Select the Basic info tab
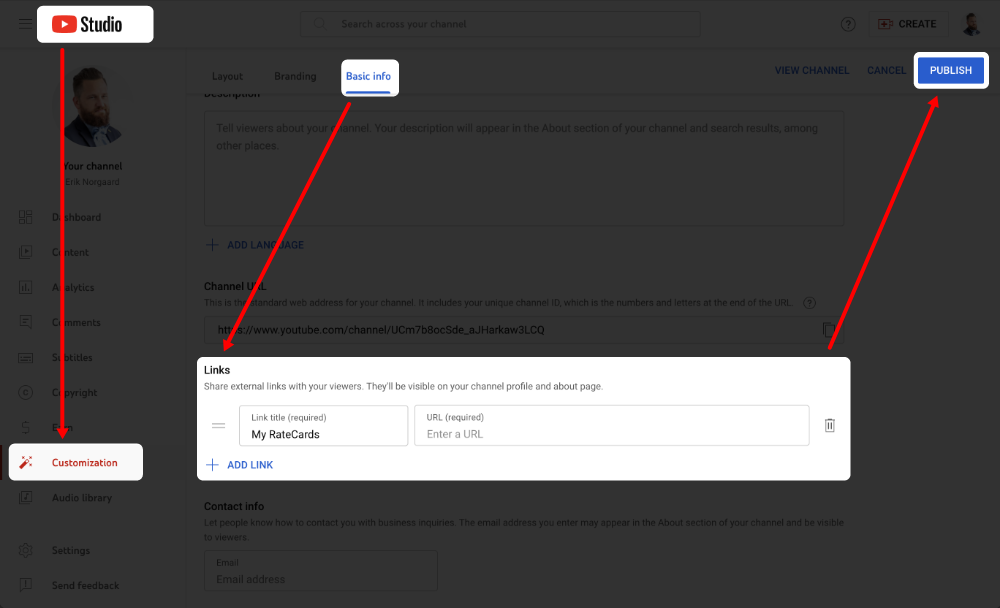The image size is (1000, 608). 368,76
